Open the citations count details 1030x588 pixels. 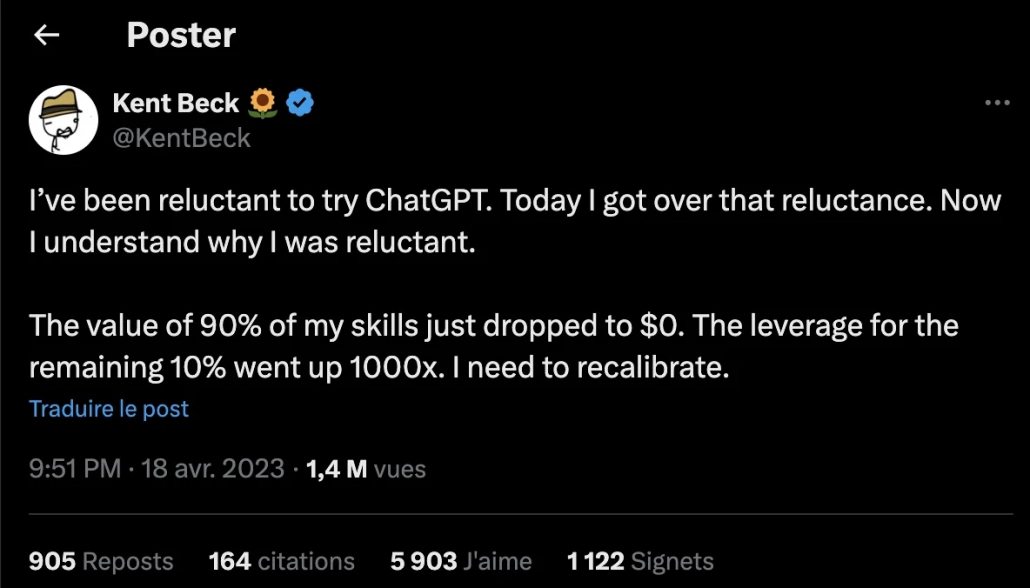[x=281, y=561]
